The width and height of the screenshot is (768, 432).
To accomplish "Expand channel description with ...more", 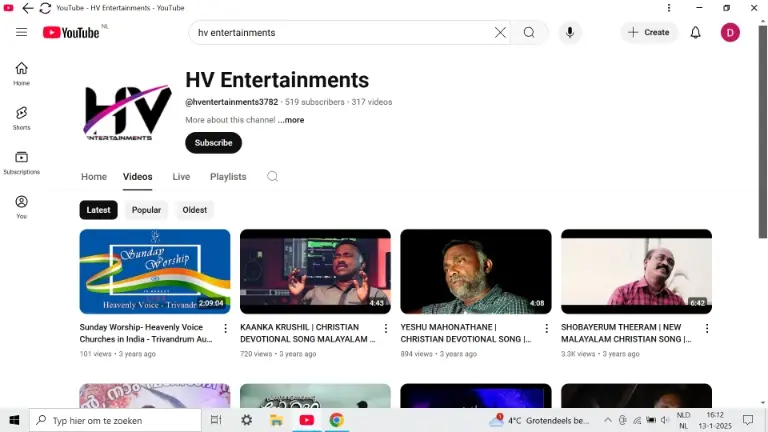I will point(291,120).
